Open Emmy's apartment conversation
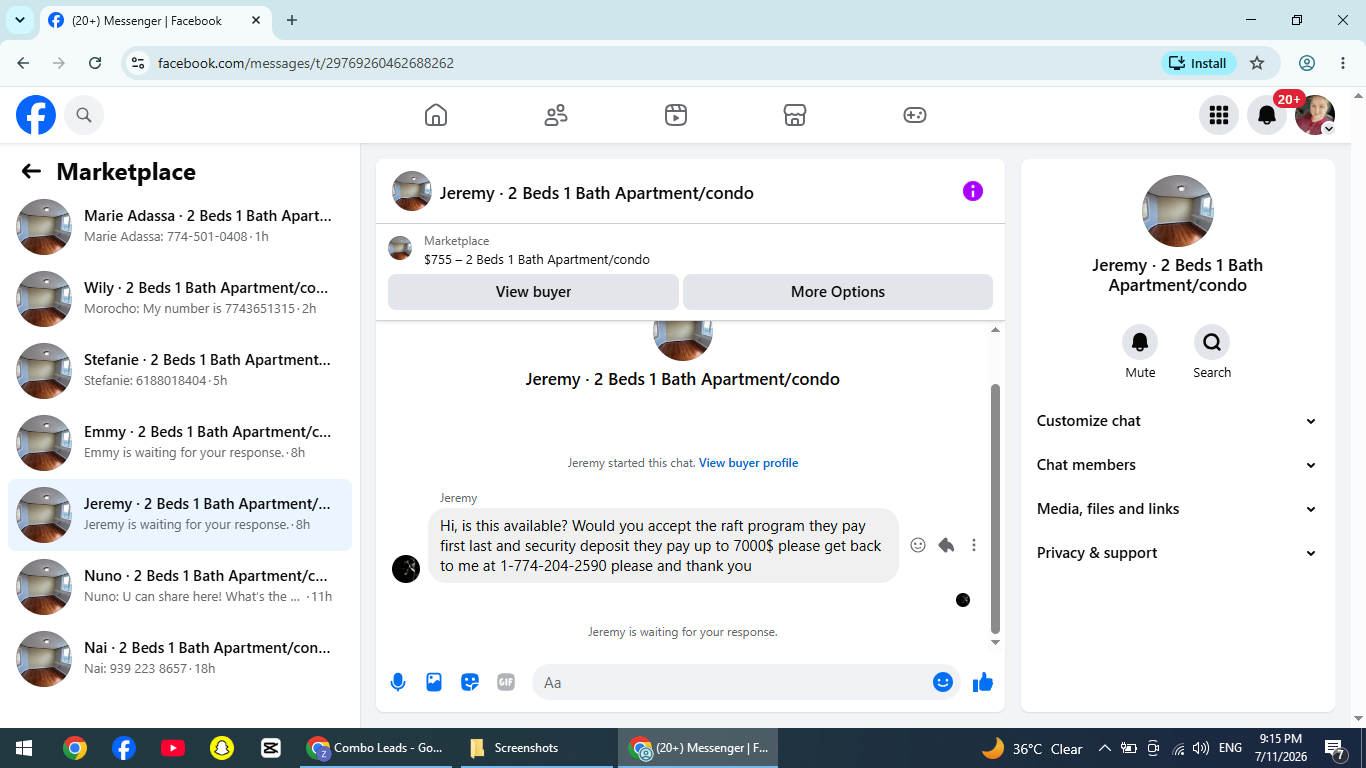The width and height of the screenshot is (1366, 768). 180,442
